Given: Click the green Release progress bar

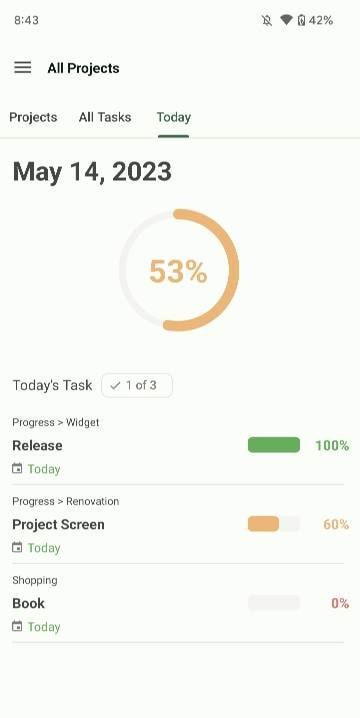Looking at the screenshot, I should [274, 445].
